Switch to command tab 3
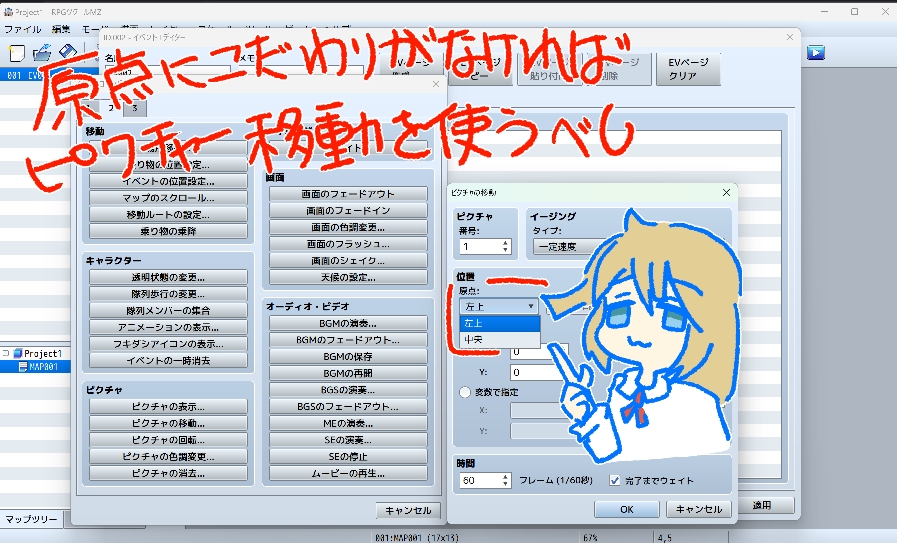Screen dimensions: 897x543 pos(134,108)
